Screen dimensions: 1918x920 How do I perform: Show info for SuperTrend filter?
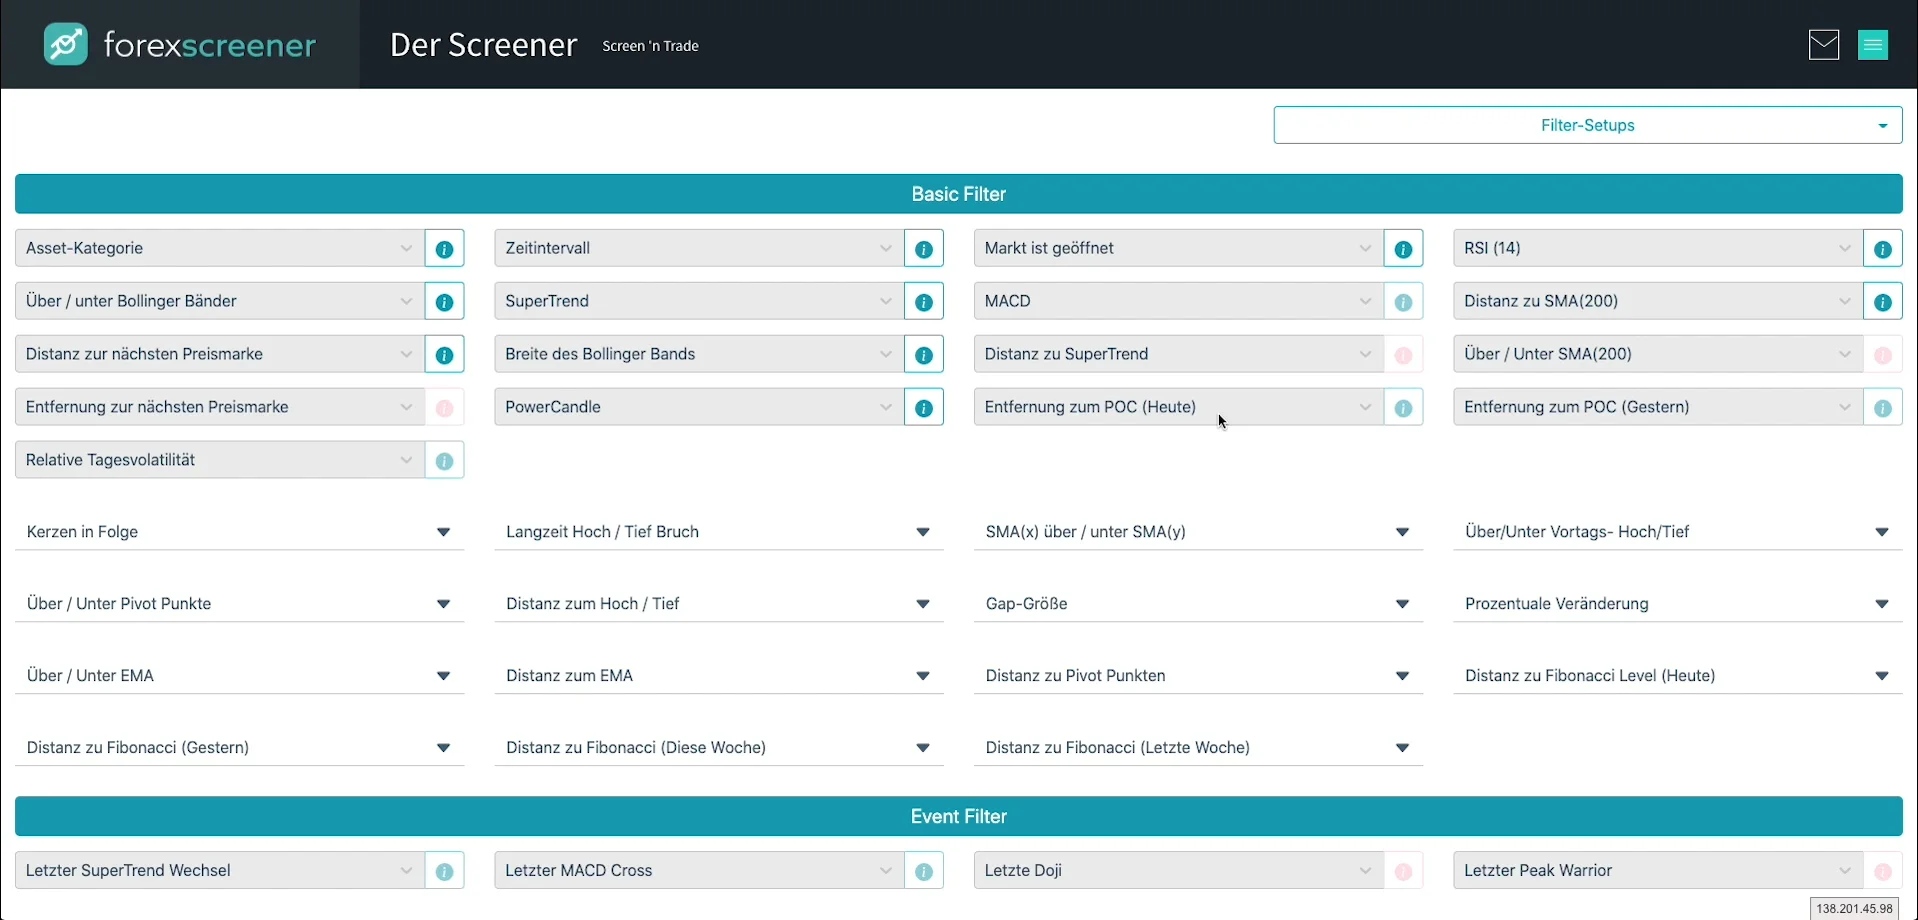tap(924, 301)
